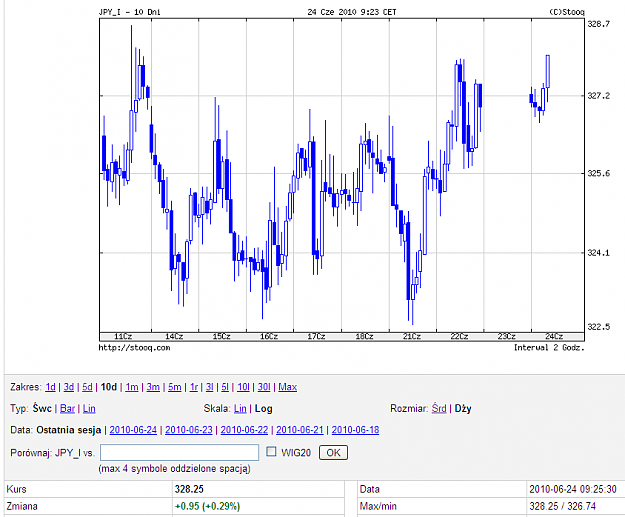This screenshot has width=625, height=517.
Task: Click the JPY_I - 10 Dni chart title
Action: [130, 12]
